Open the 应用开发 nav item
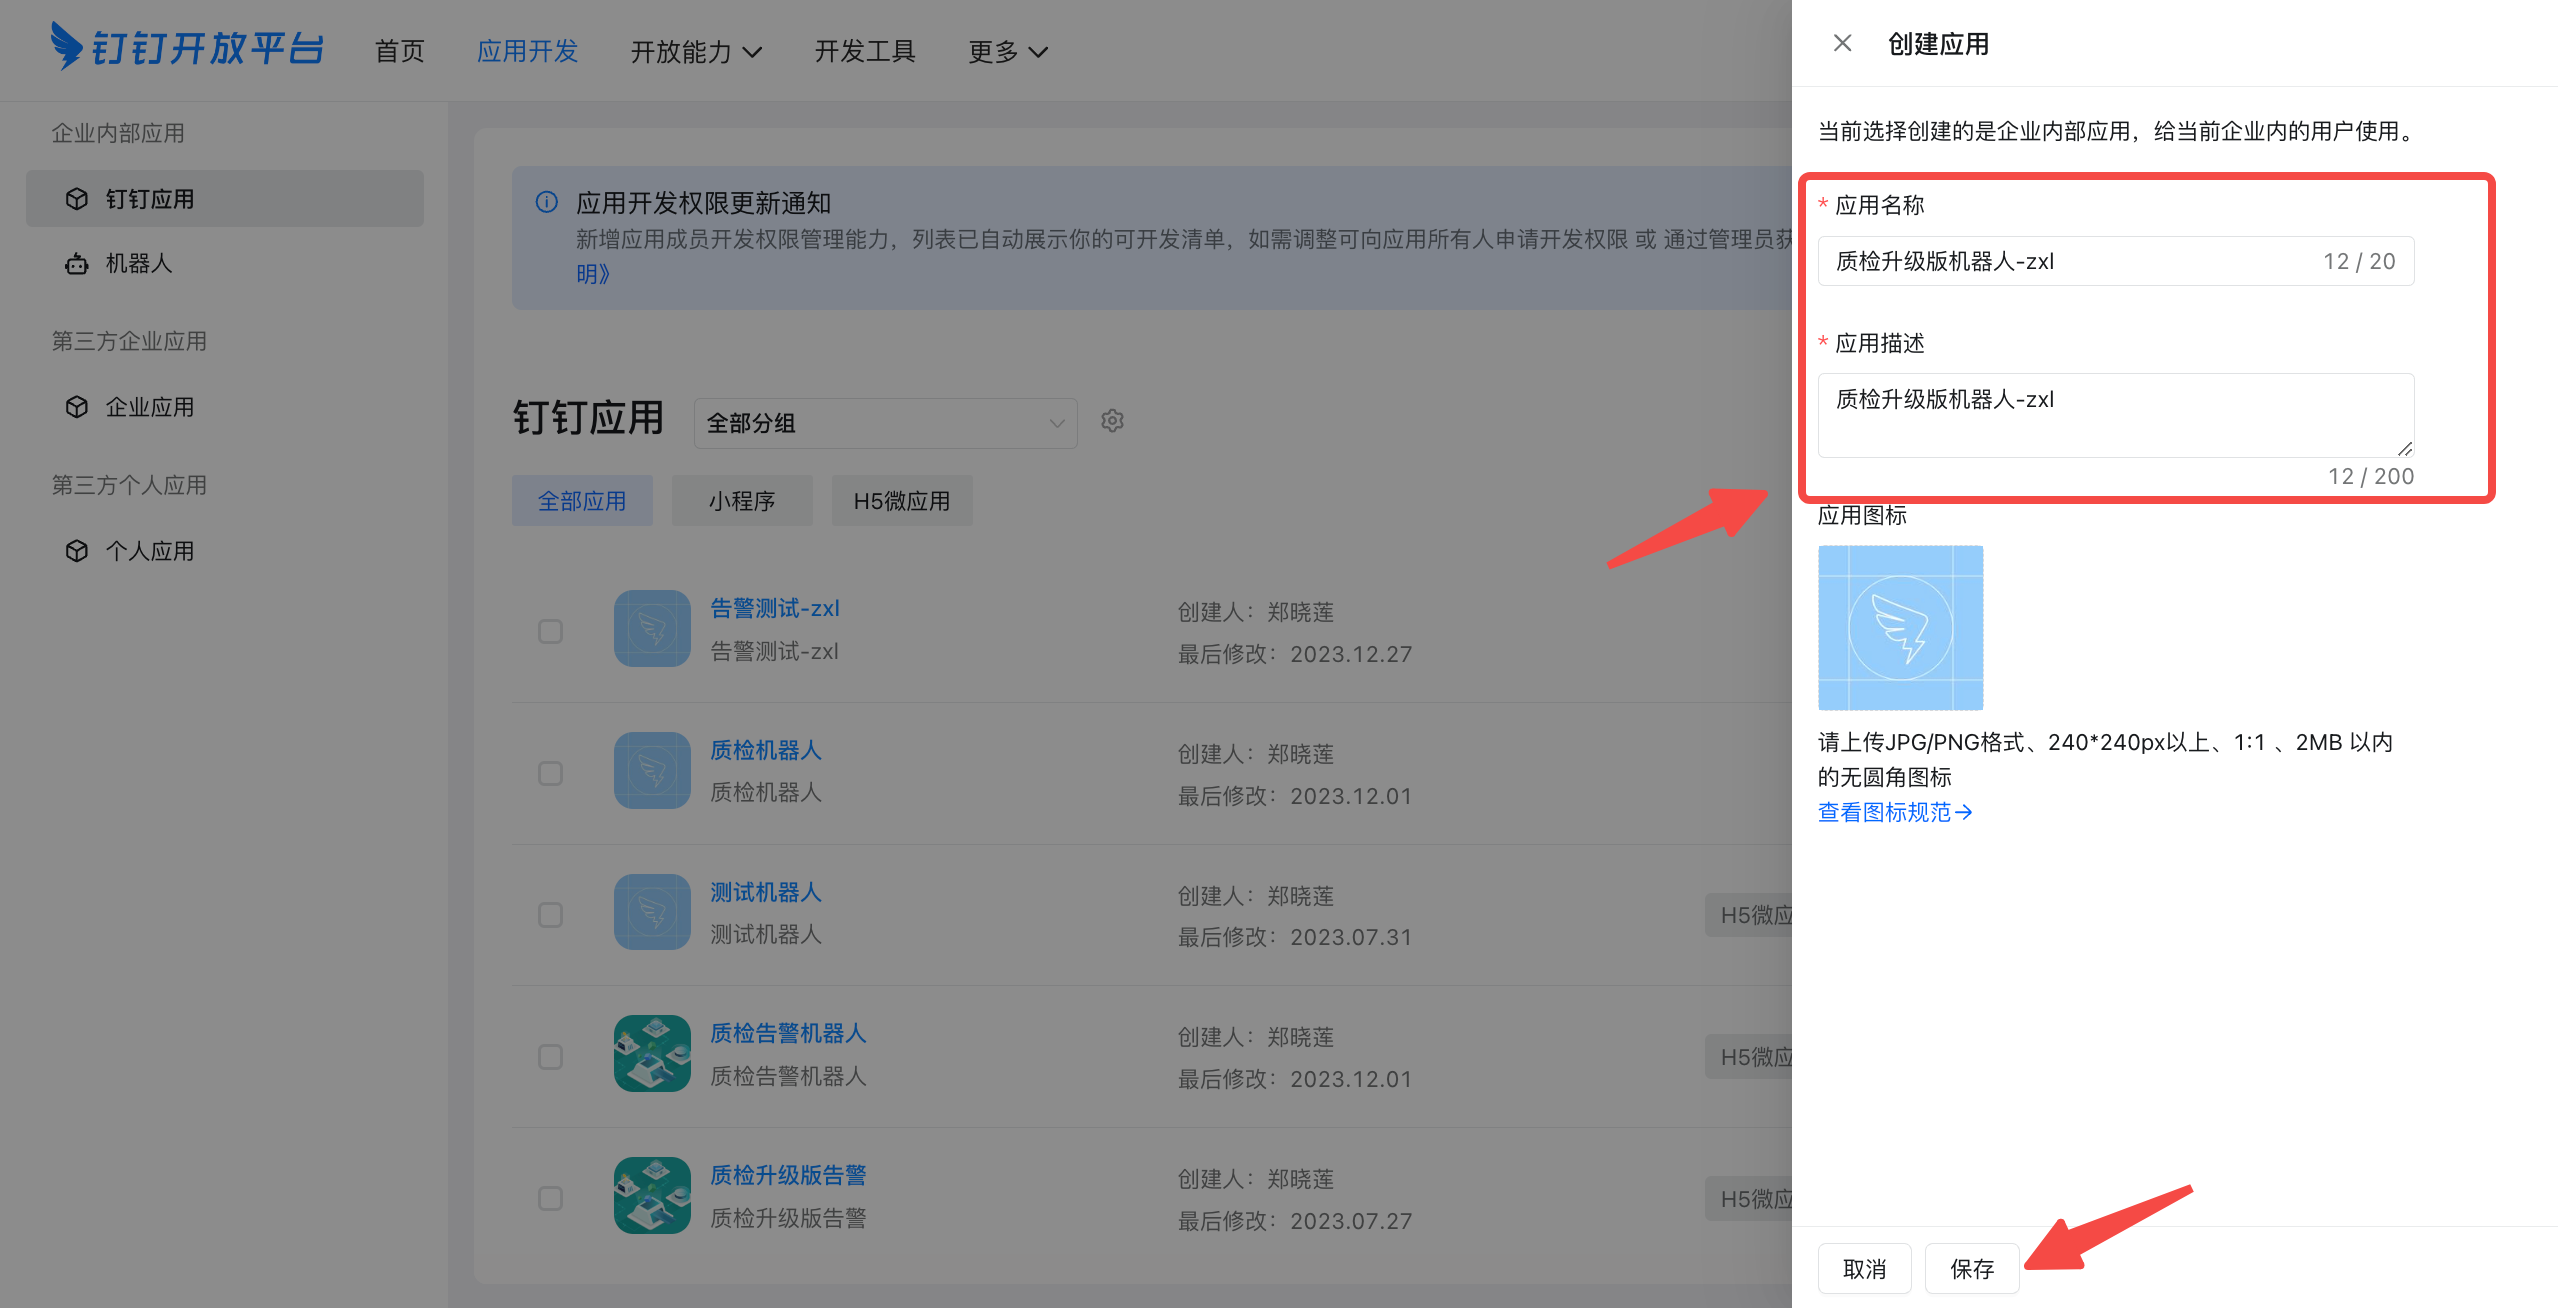The image size is (2558, 1308). pyautogui.click(x=528, y=51)
